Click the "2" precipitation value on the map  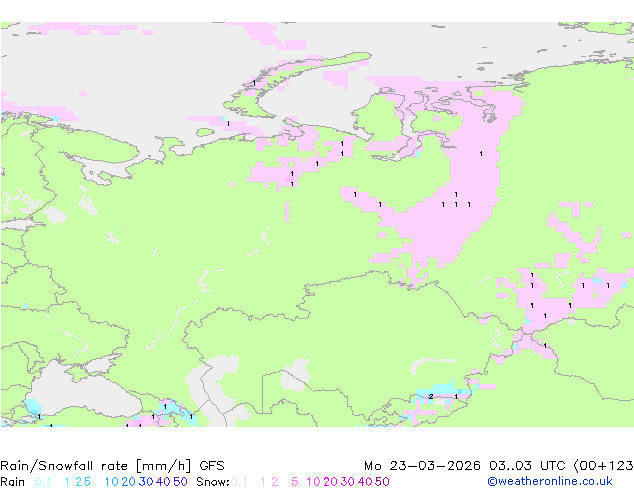(431, 397)
